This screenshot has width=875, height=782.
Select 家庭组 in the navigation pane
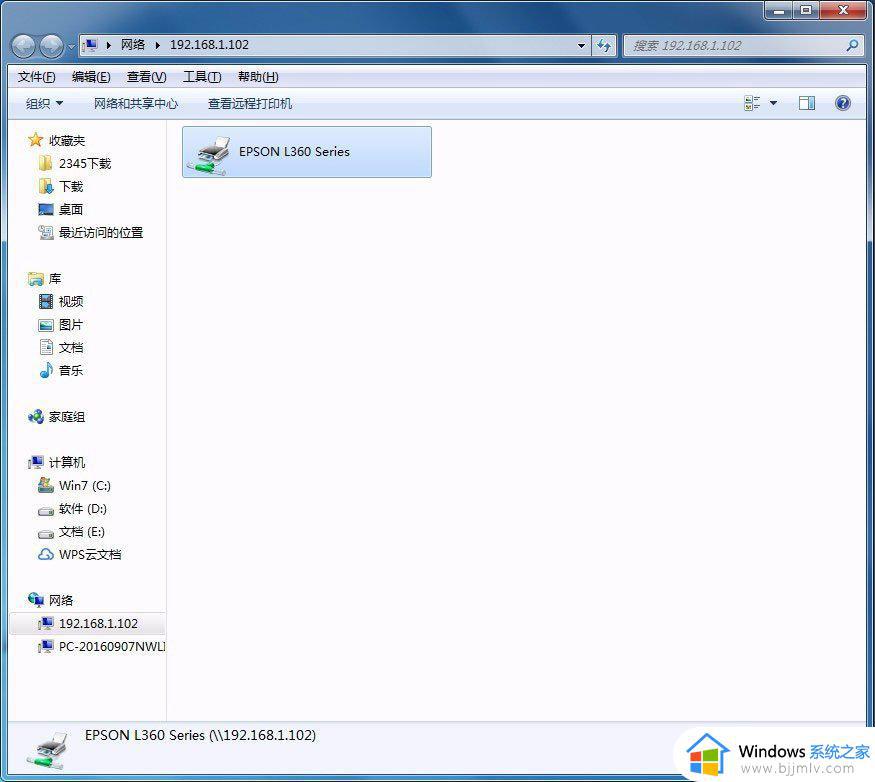(x=67, y=417)
